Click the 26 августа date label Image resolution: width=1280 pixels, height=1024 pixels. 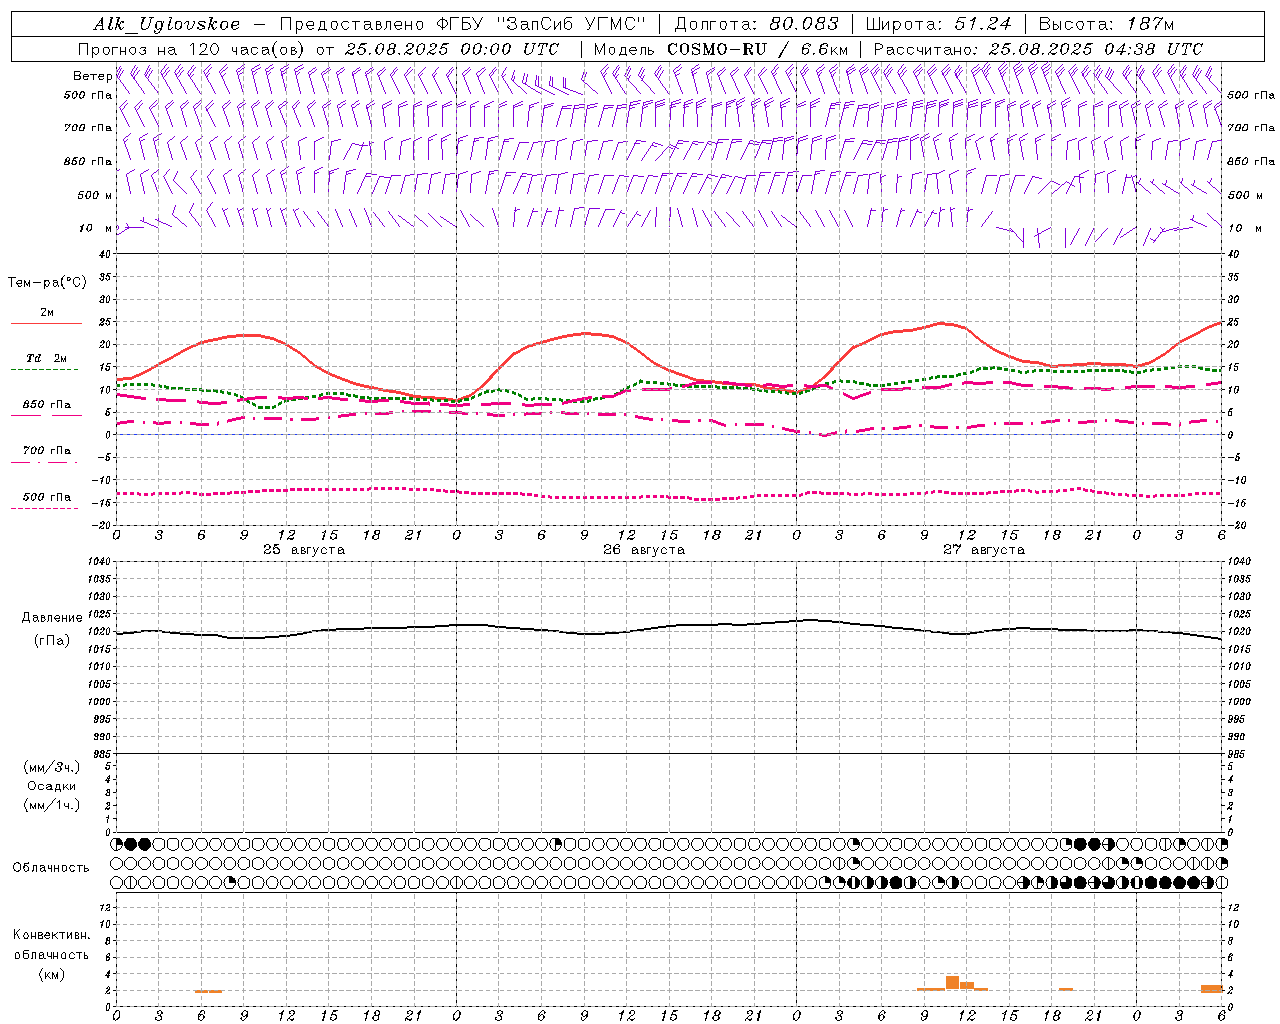pos(644,550)
